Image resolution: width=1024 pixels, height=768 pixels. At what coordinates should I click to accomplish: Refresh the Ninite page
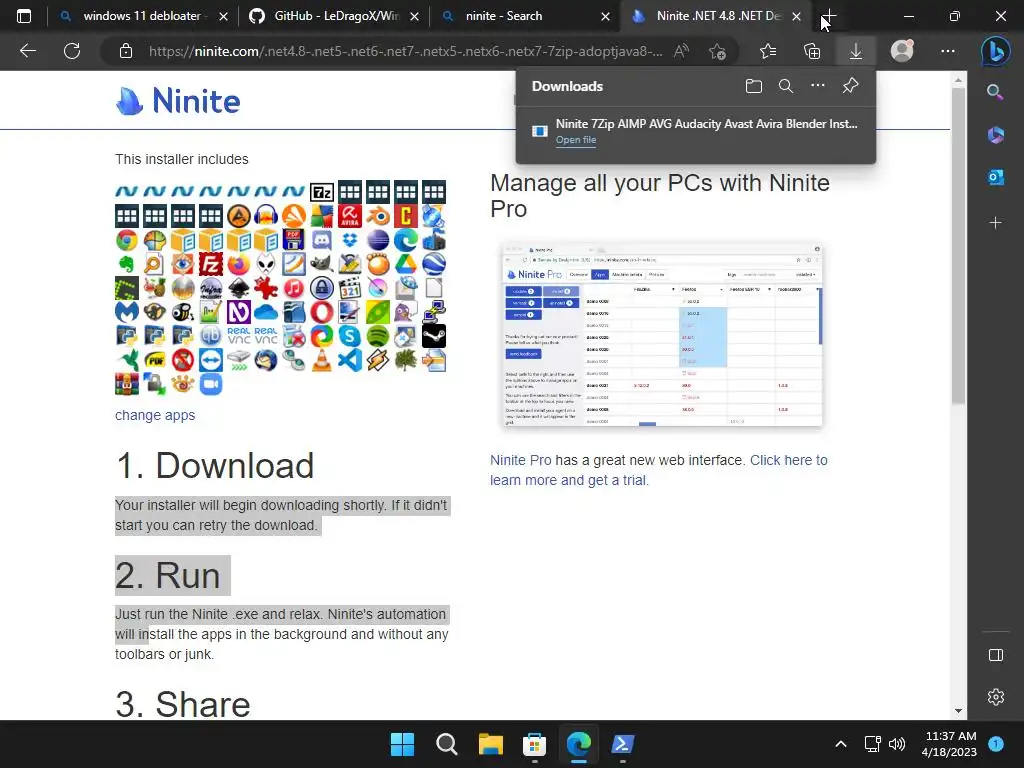tap(72, 51)
